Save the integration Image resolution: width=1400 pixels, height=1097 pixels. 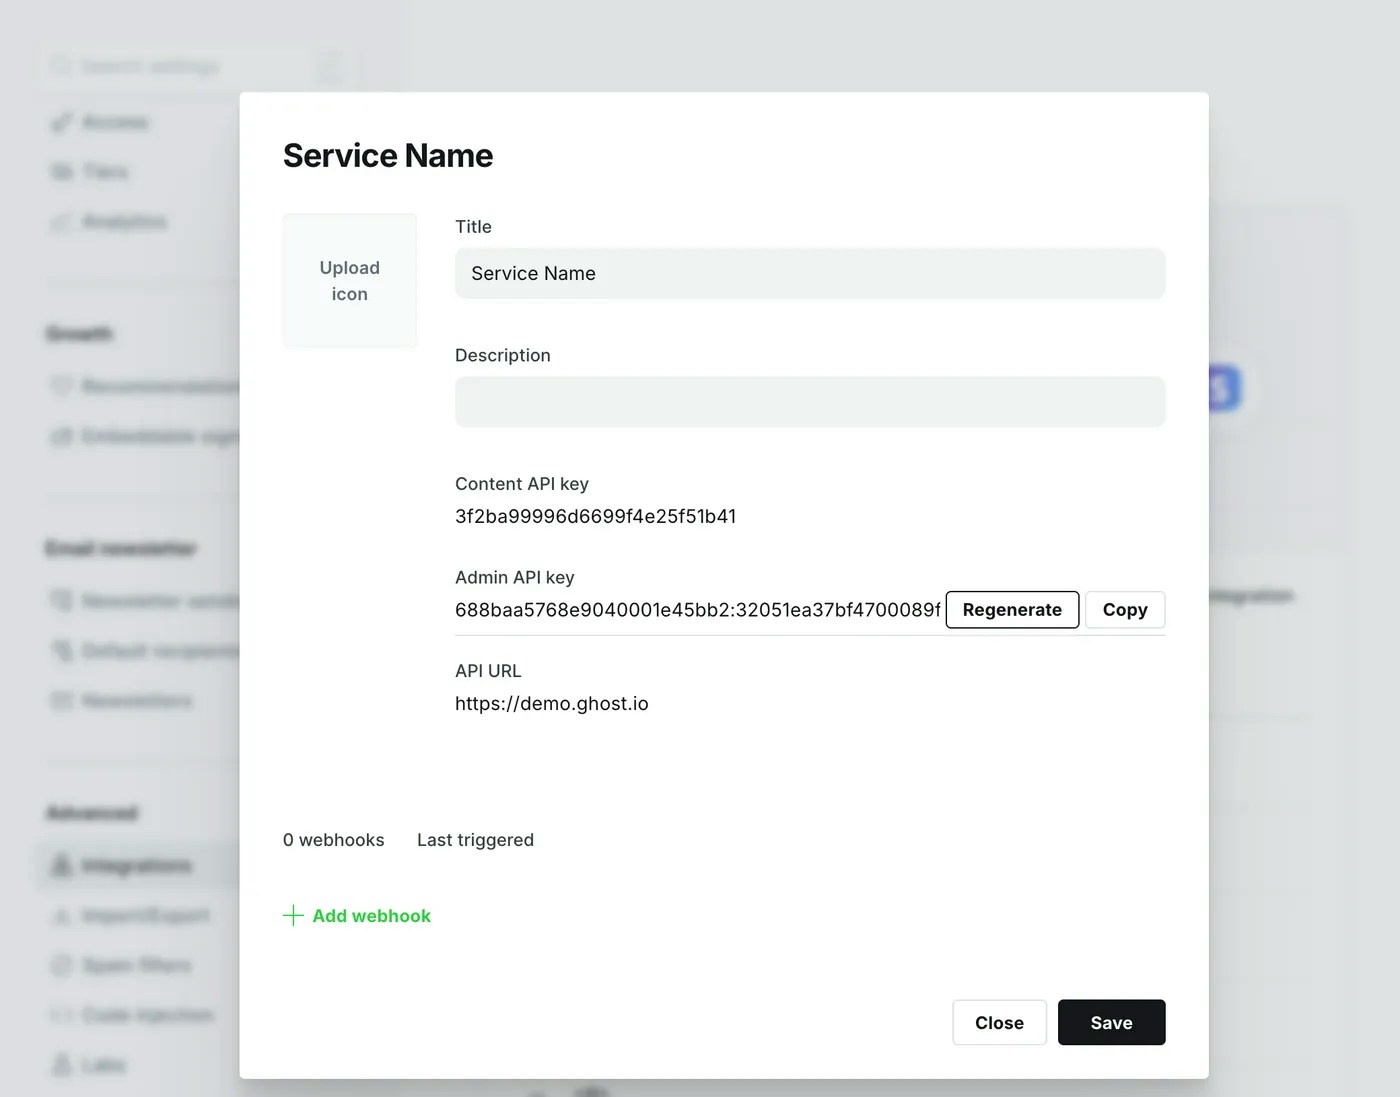[x=1111, y=1022]
